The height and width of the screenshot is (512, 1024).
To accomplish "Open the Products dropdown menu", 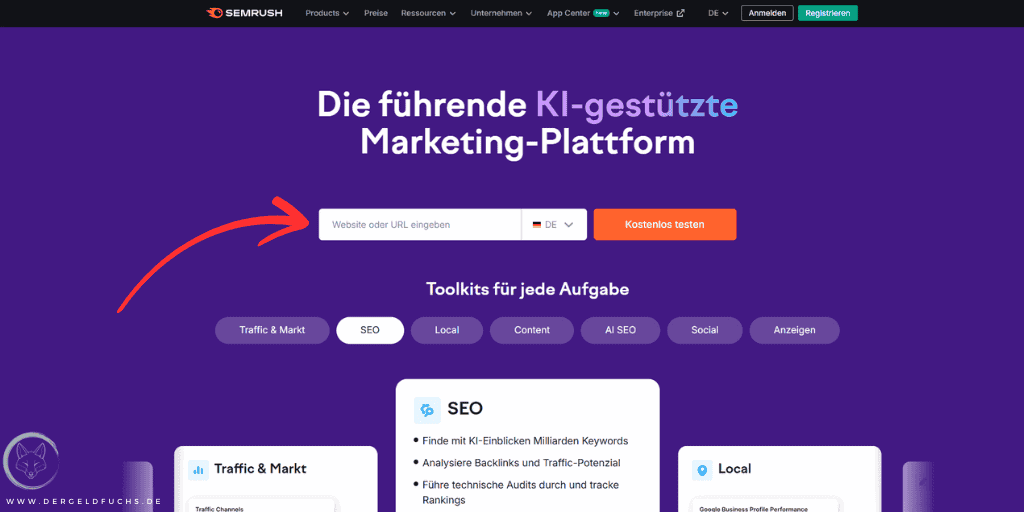I will (x=327, y=13).
